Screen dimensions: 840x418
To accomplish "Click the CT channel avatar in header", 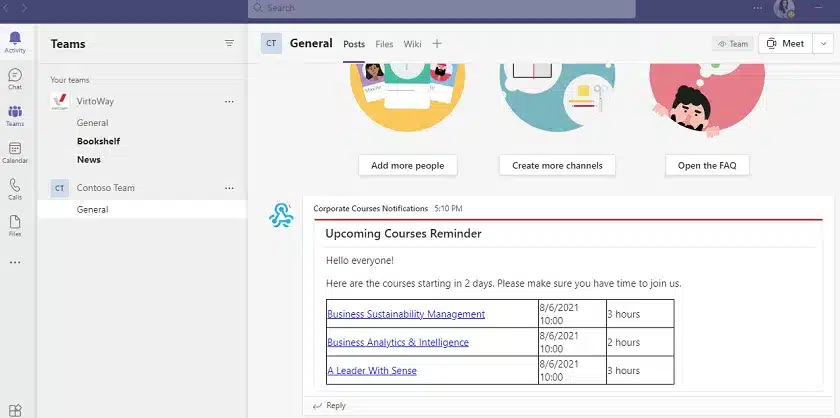I will click(x=272, y=43).
